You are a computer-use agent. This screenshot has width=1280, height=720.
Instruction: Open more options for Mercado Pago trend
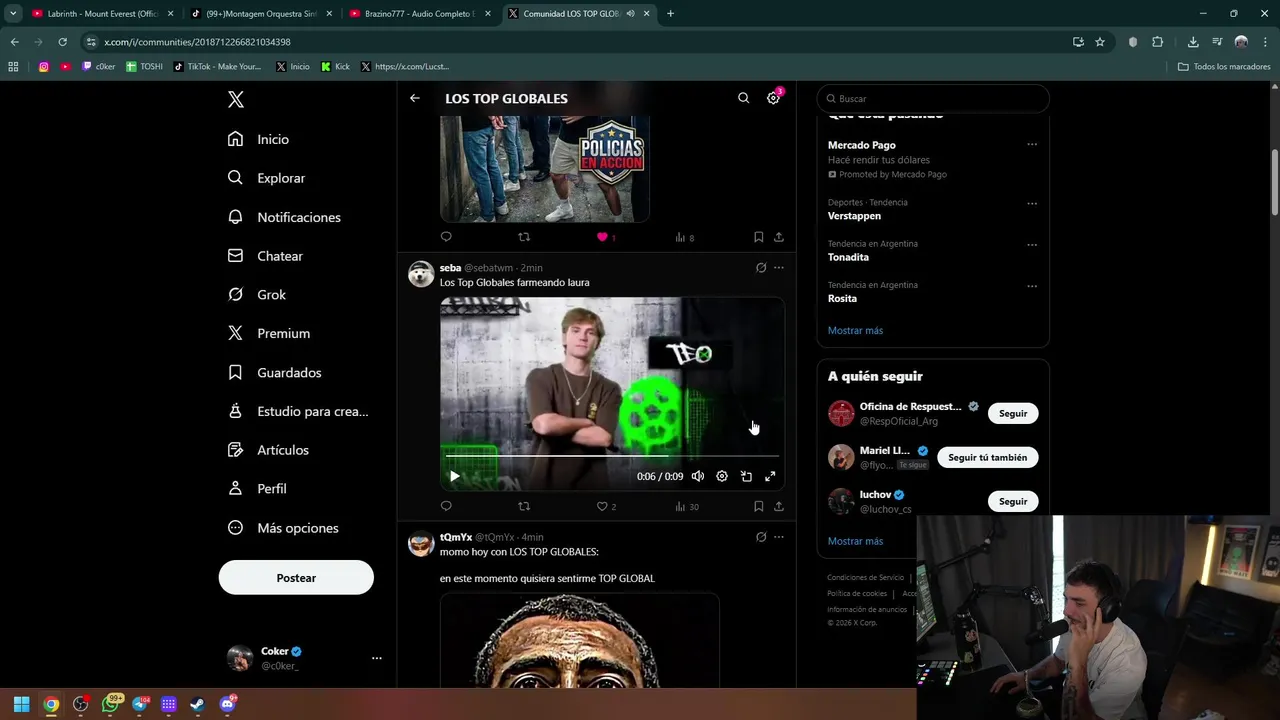pos(1032,145)
